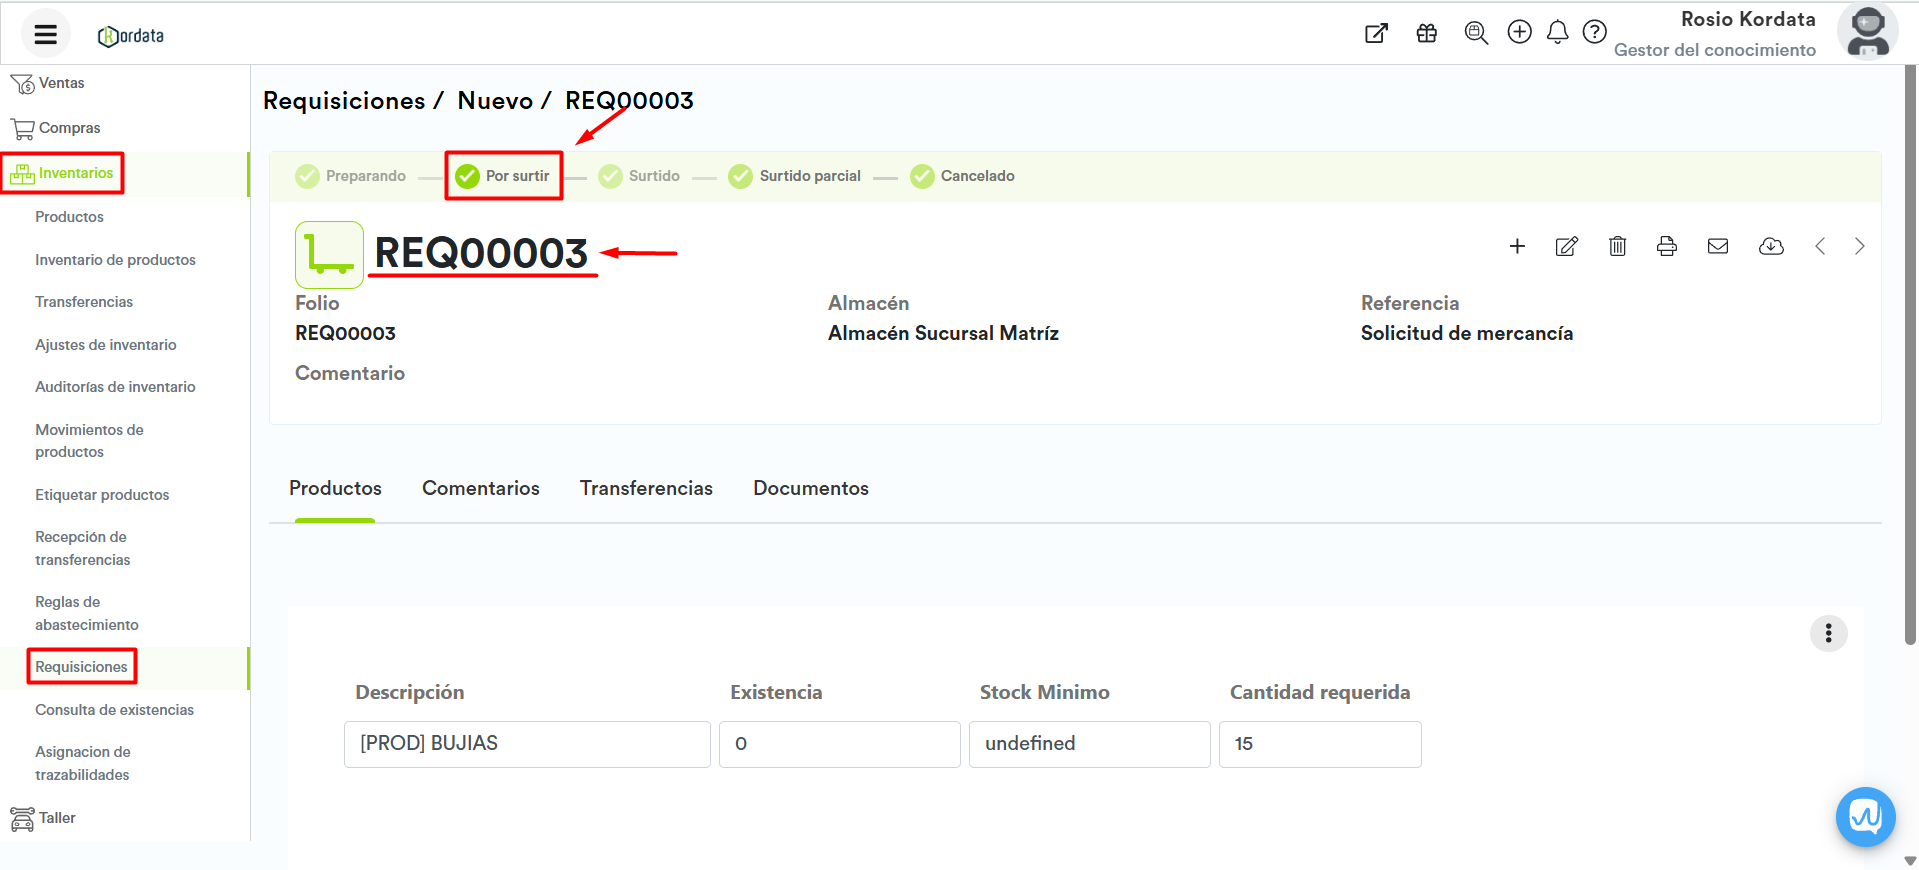Open the three-dot options menu
The image size is (1919, 870).
1828,633
